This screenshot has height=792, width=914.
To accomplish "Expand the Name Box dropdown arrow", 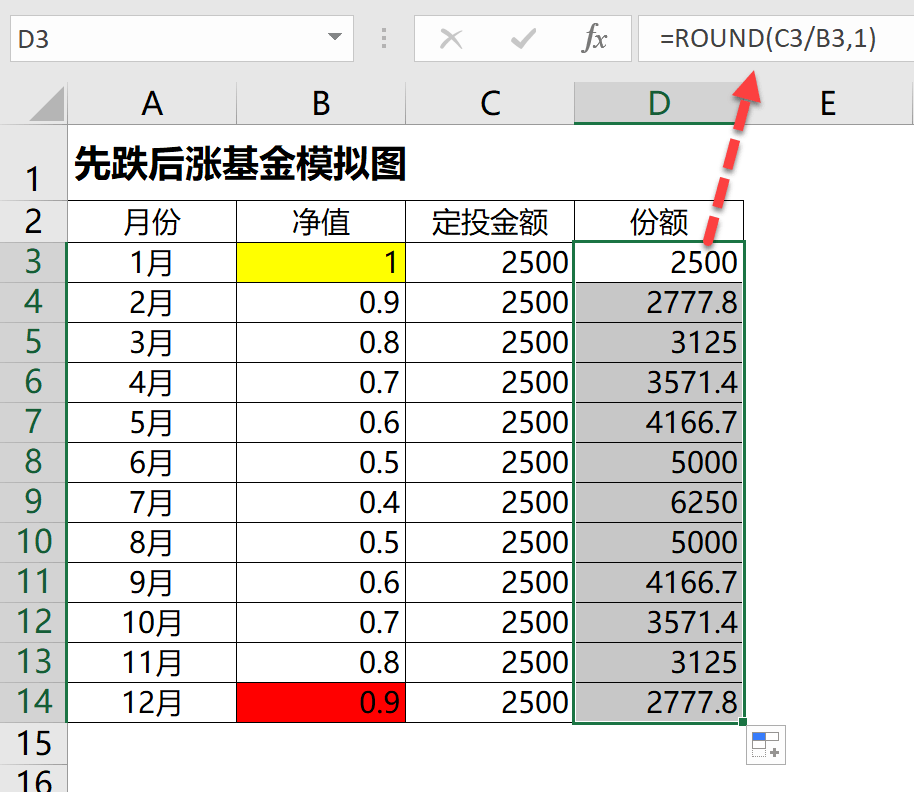I will pos(335,37).
